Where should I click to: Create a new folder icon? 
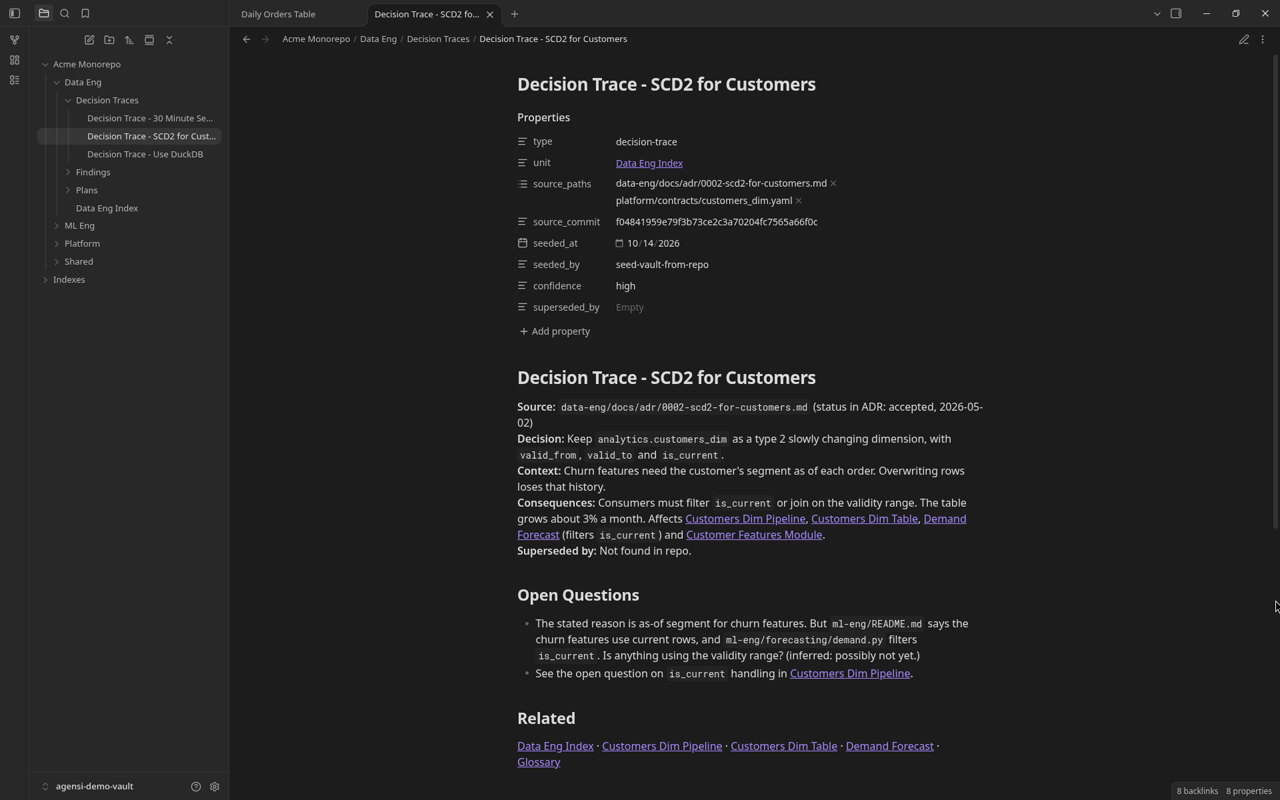[109, 40]
